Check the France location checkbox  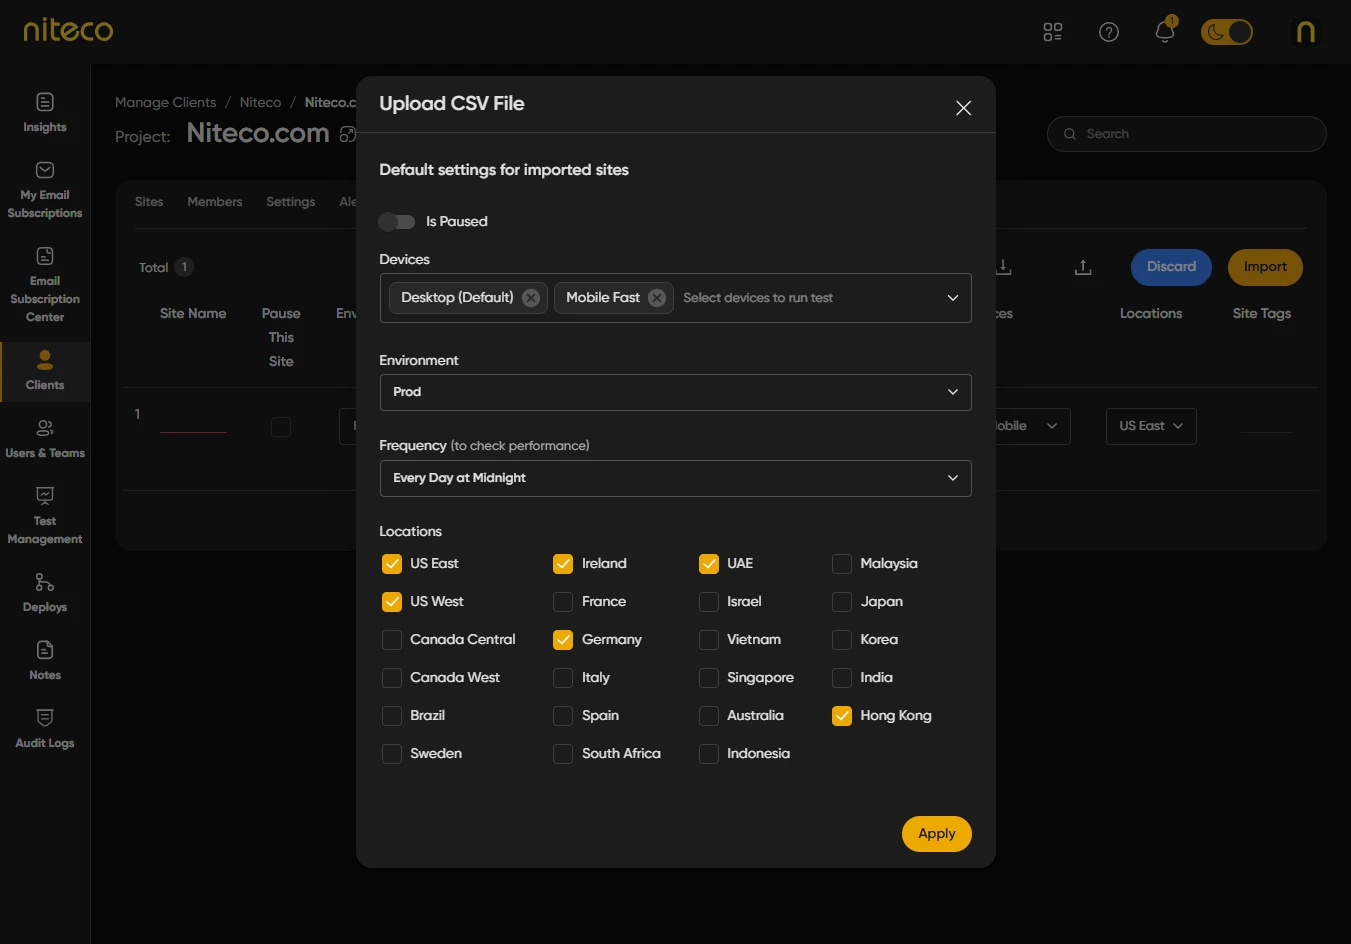click(x=563, y=602)
